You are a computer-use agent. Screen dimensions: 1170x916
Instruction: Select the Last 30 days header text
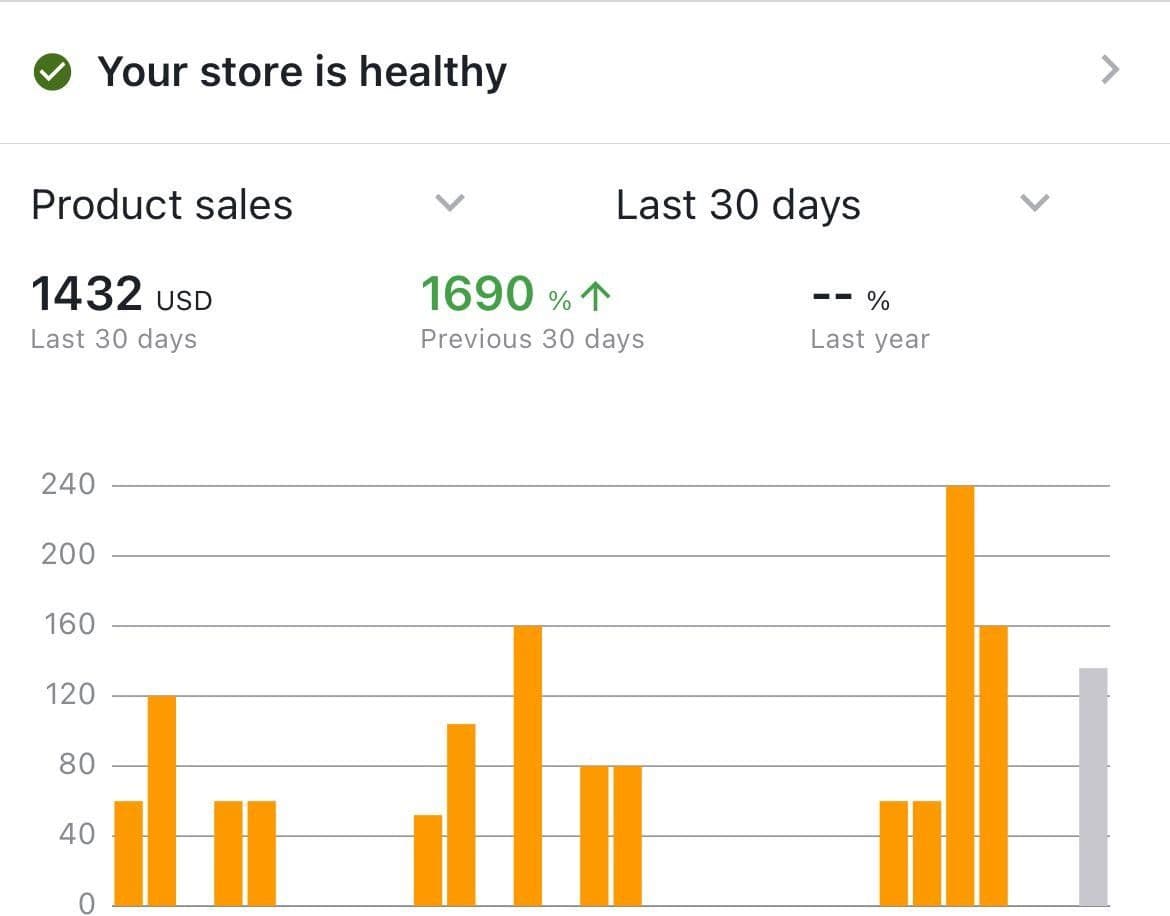739,204
